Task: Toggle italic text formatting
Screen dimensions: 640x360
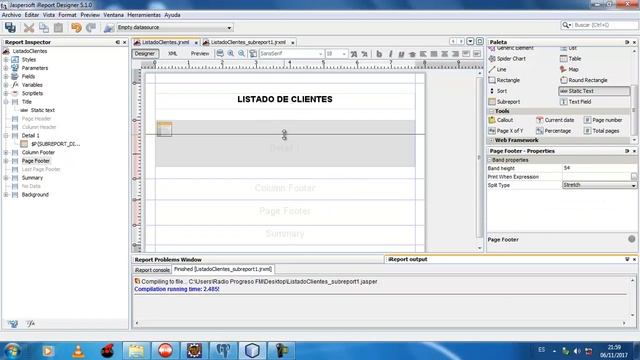Action: pyautogui.click(x=390, y=53)
